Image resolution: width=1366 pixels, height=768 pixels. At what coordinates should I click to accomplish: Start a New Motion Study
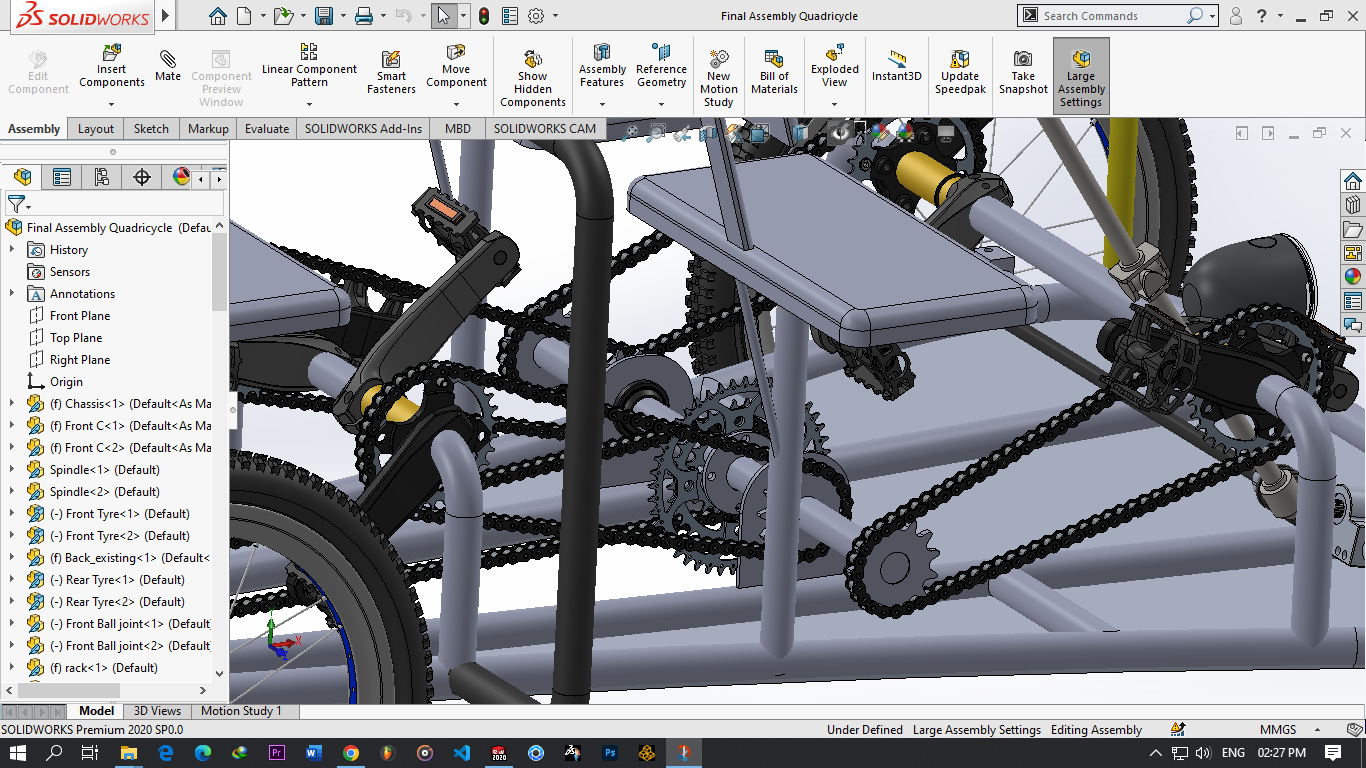pyautogui.click(x=718, y=79)
